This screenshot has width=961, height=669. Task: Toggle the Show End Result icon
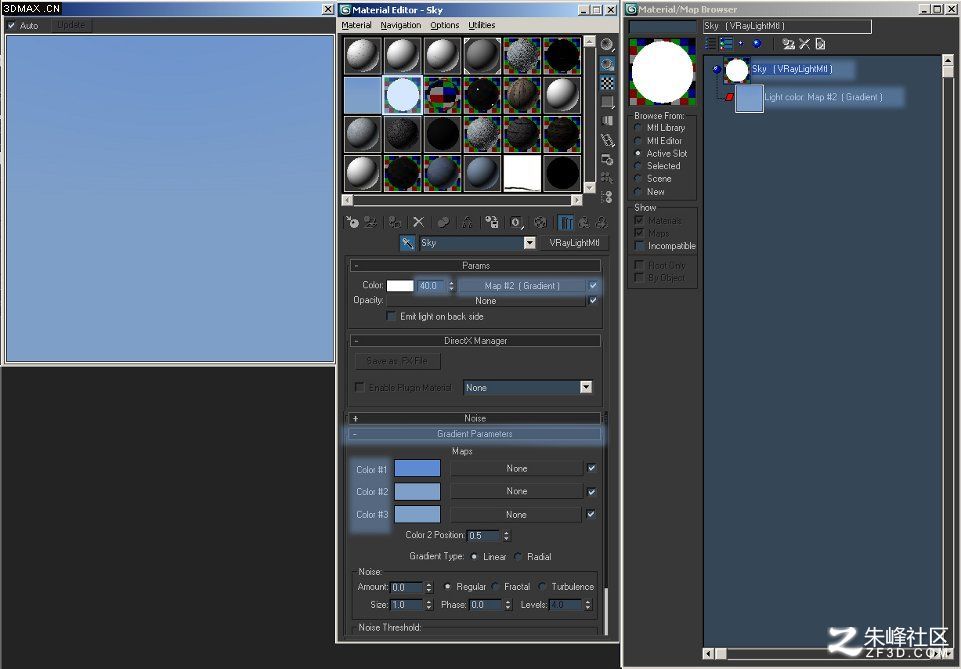(x=566, y=222)
